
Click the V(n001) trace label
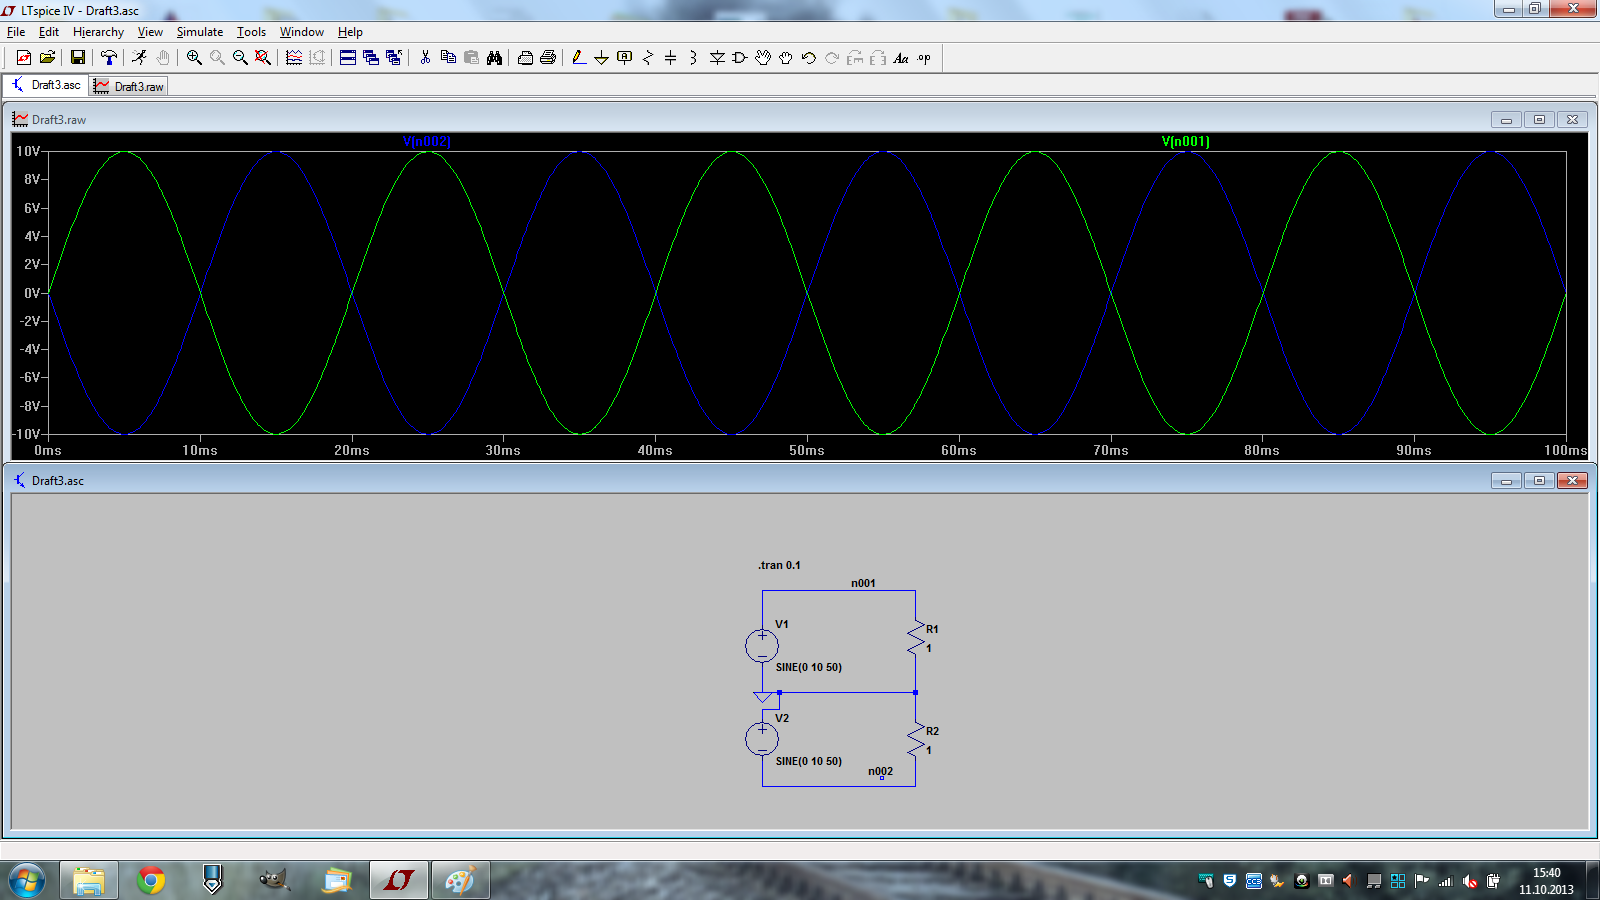[x=1186, y=142]
